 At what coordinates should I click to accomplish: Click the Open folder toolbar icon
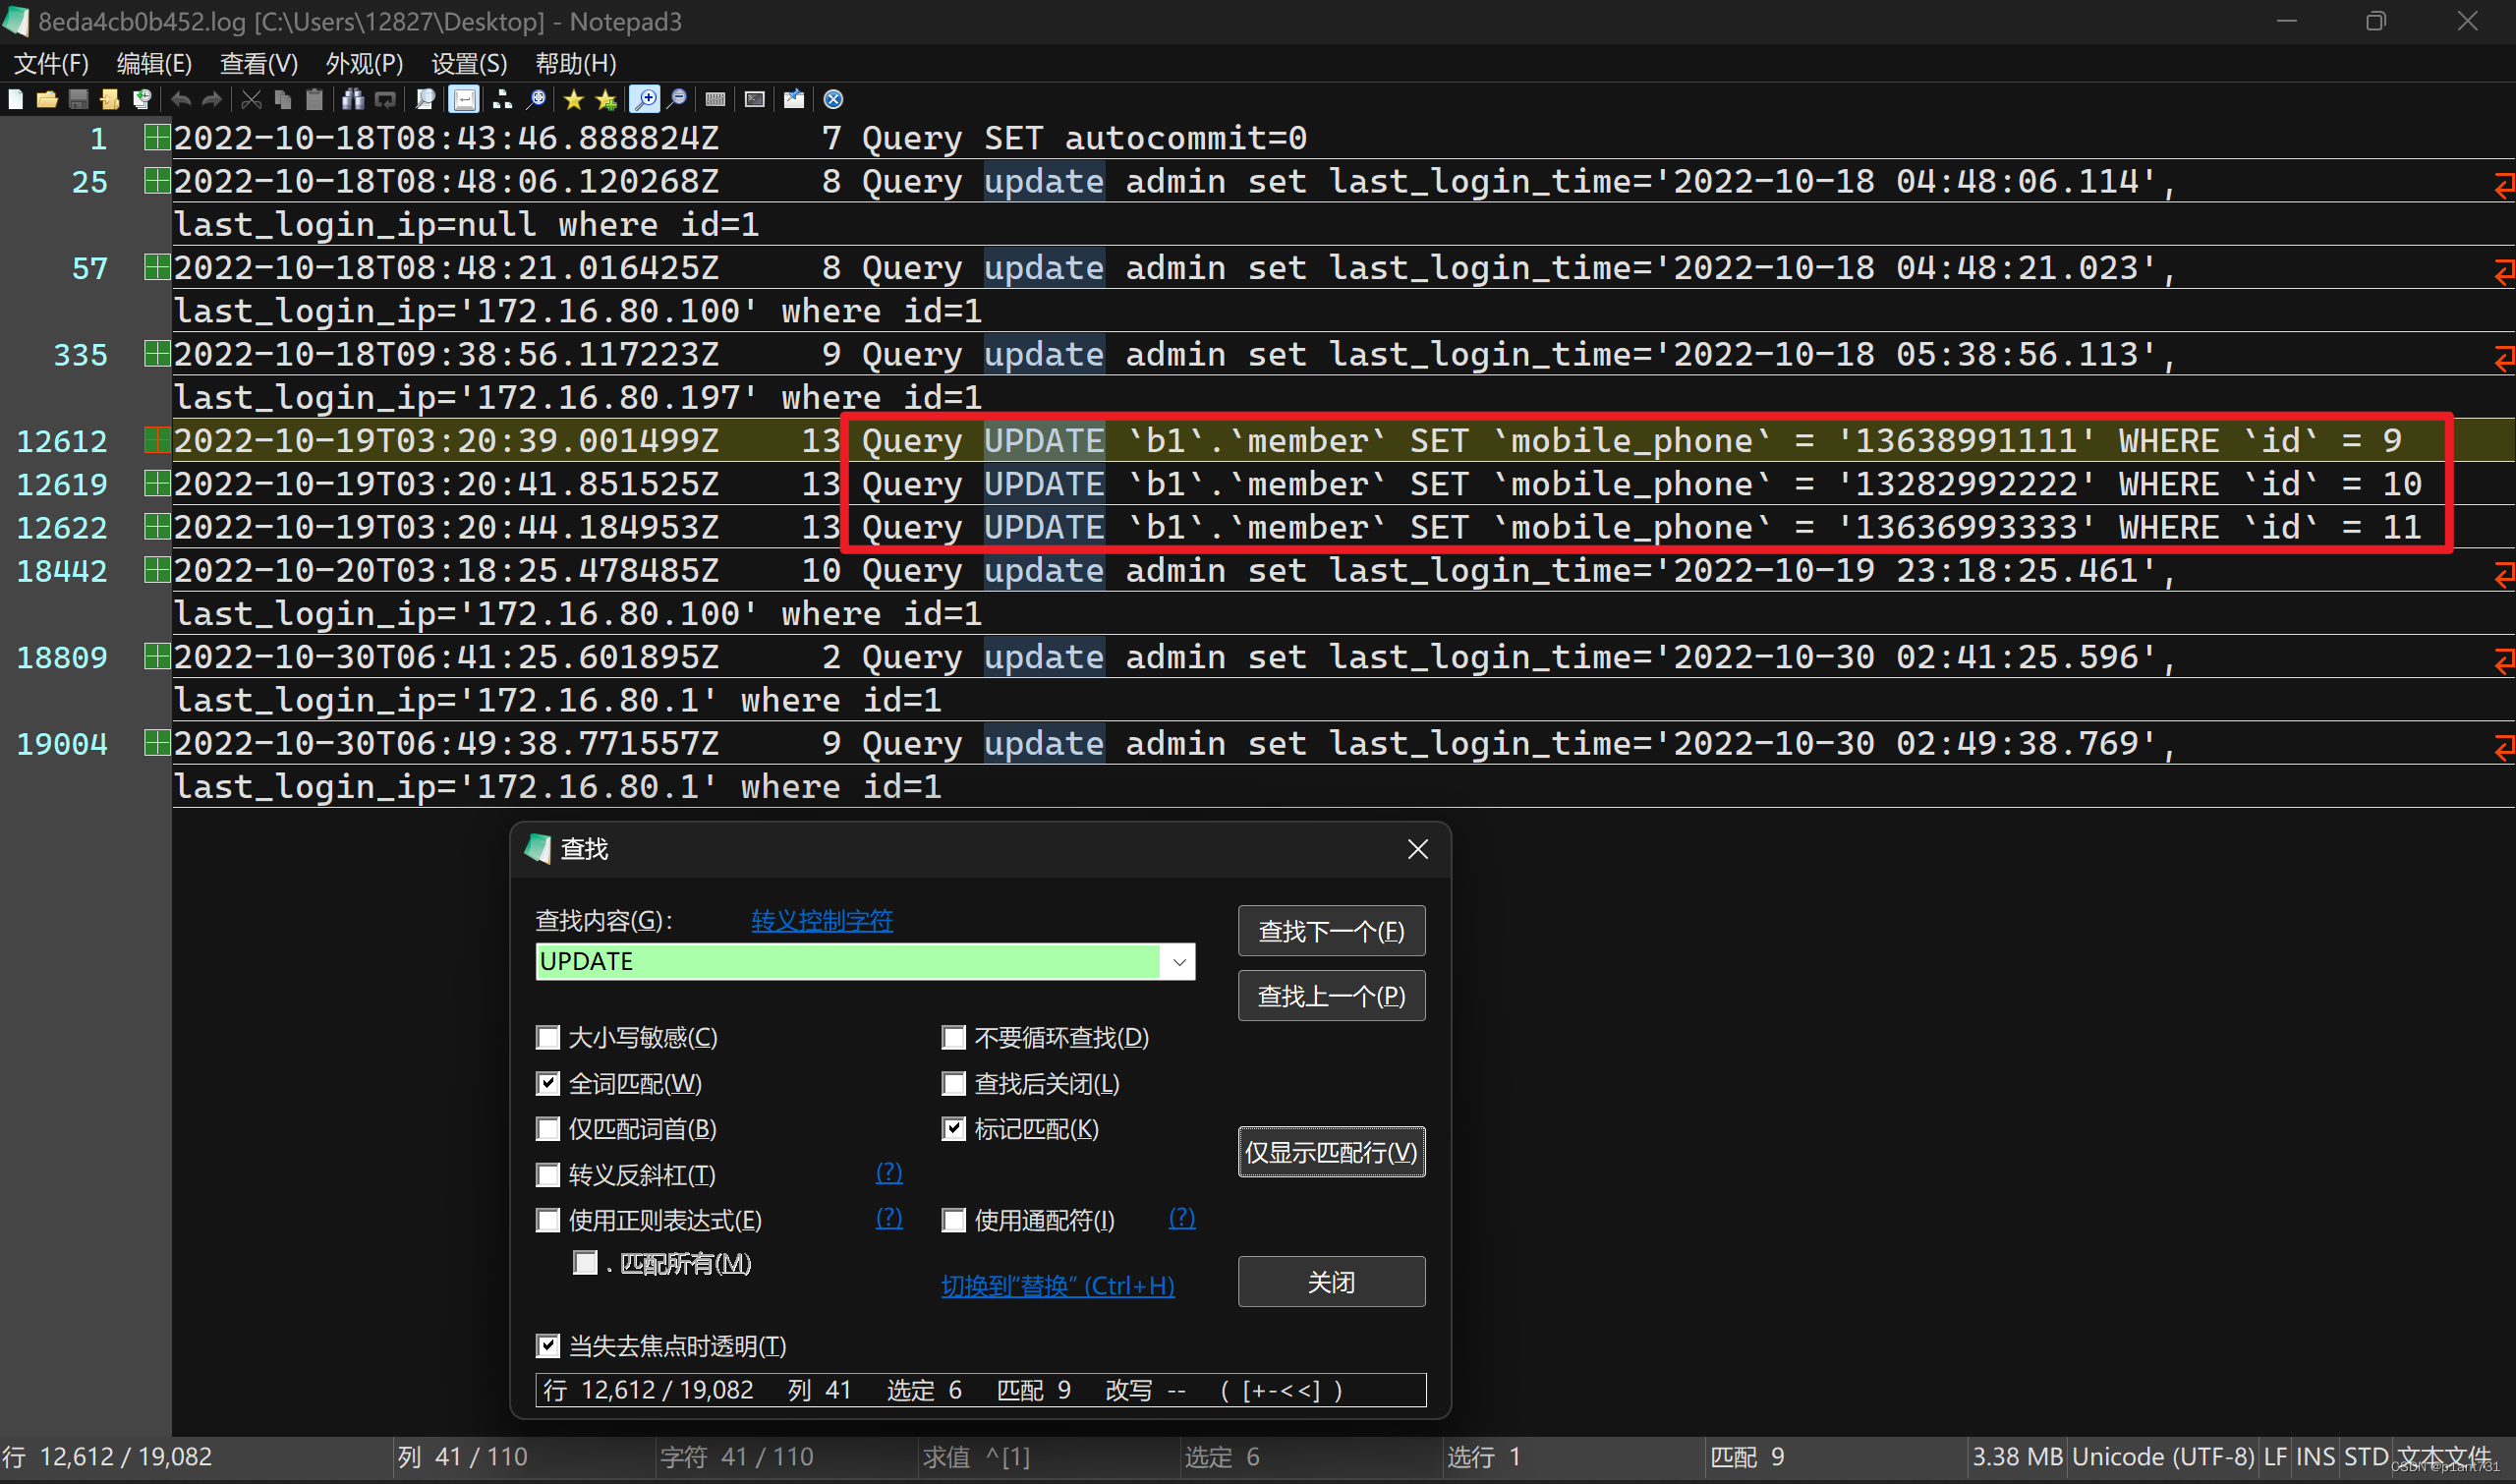[47, 99]
